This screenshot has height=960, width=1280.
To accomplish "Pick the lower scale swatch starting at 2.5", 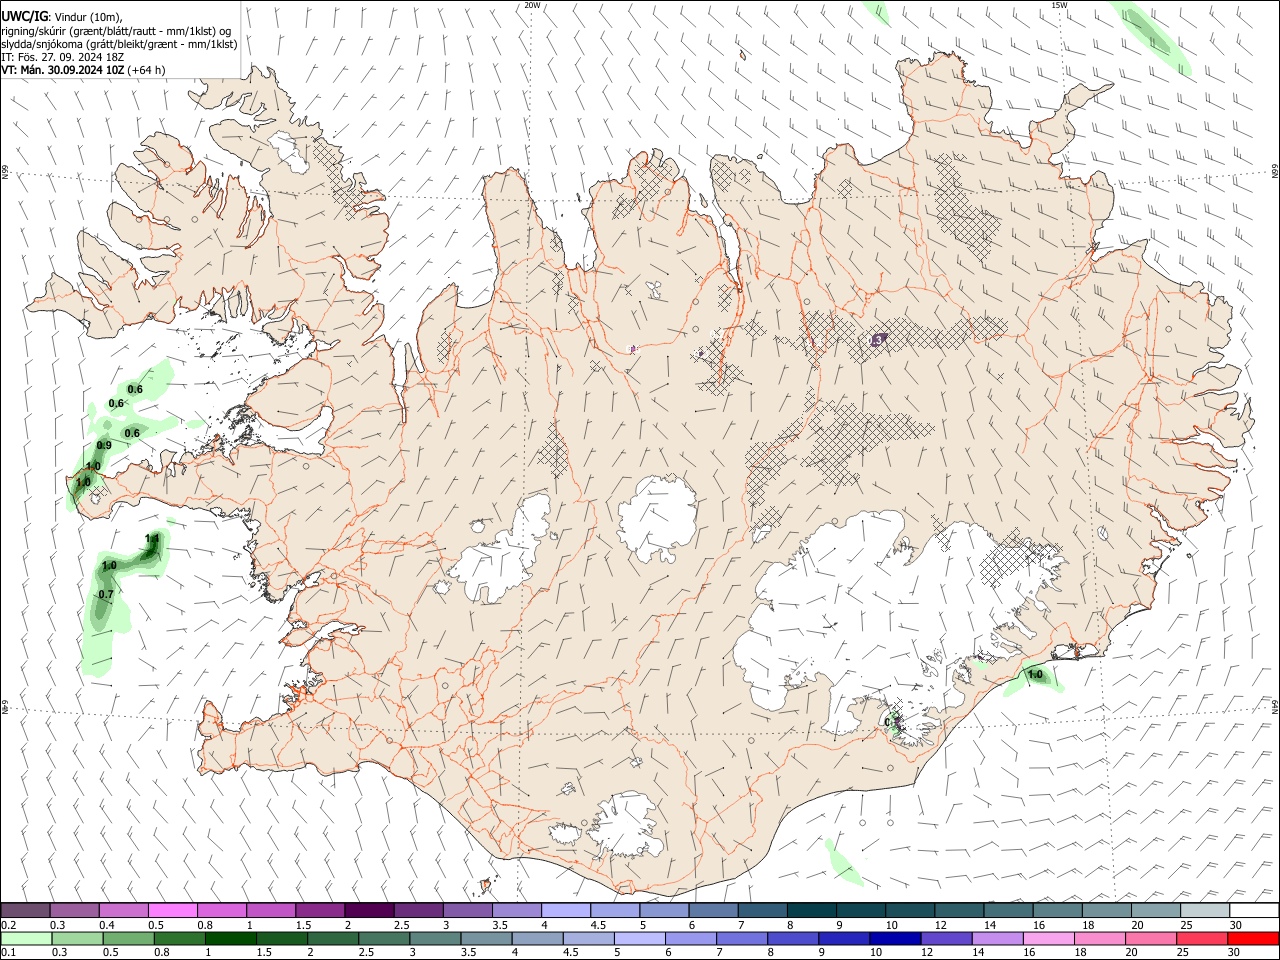I will 384,938.
